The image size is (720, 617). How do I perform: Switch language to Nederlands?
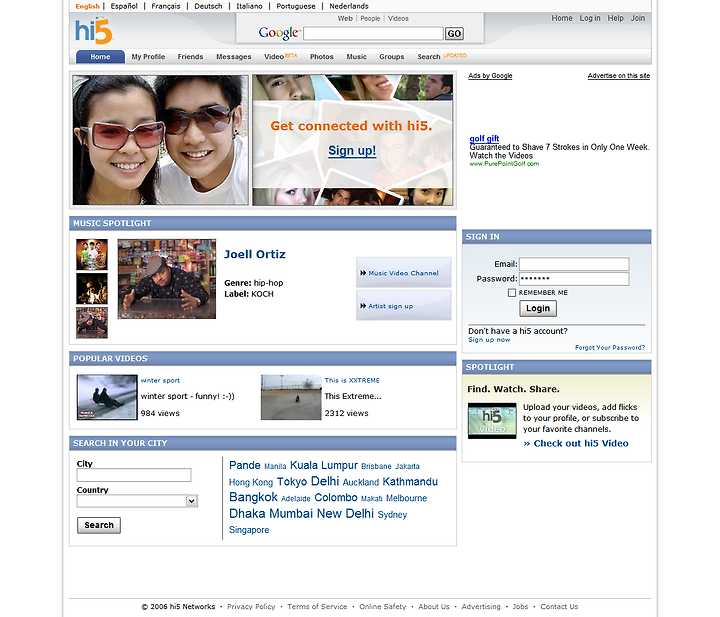(349, 6)
